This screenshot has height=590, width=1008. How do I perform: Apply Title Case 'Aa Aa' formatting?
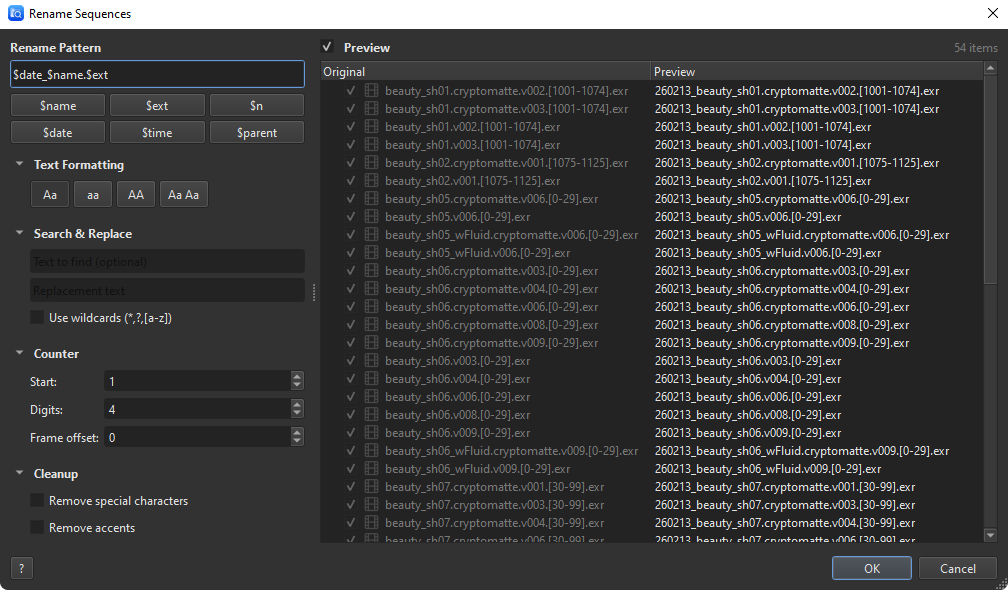184,195
